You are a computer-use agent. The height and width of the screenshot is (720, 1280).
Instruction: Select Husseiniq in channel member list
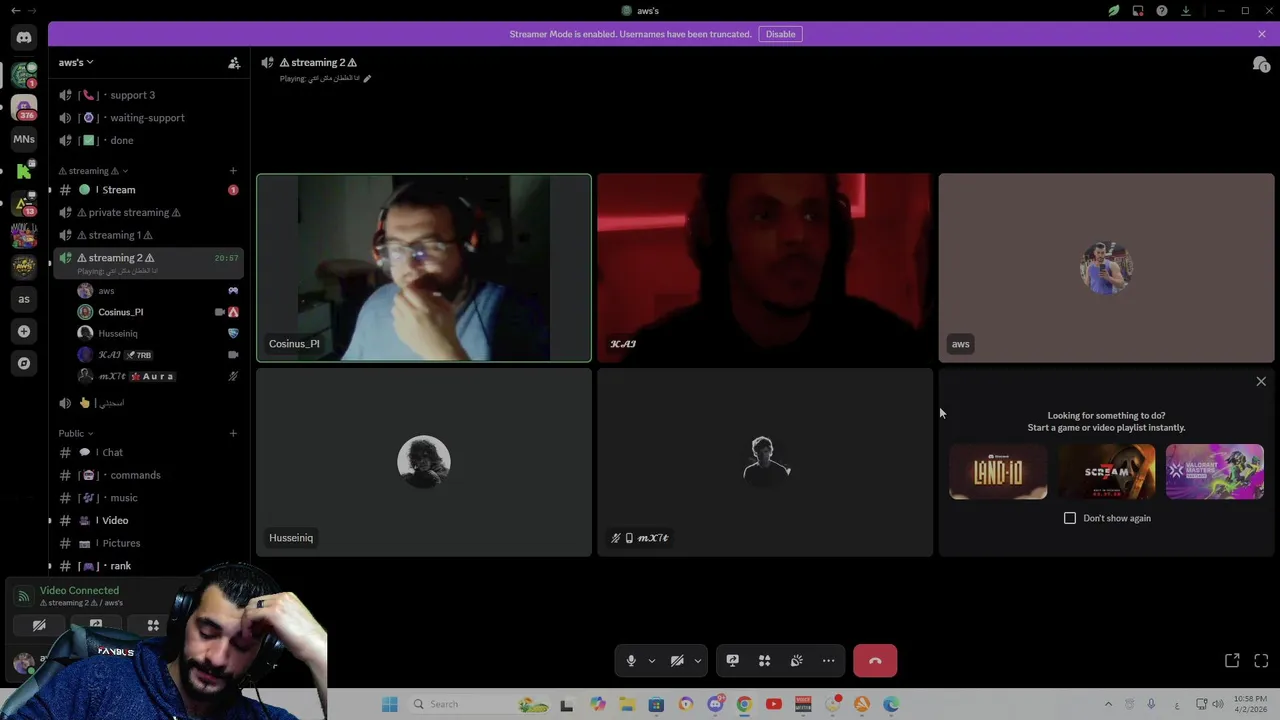[158, 333]
